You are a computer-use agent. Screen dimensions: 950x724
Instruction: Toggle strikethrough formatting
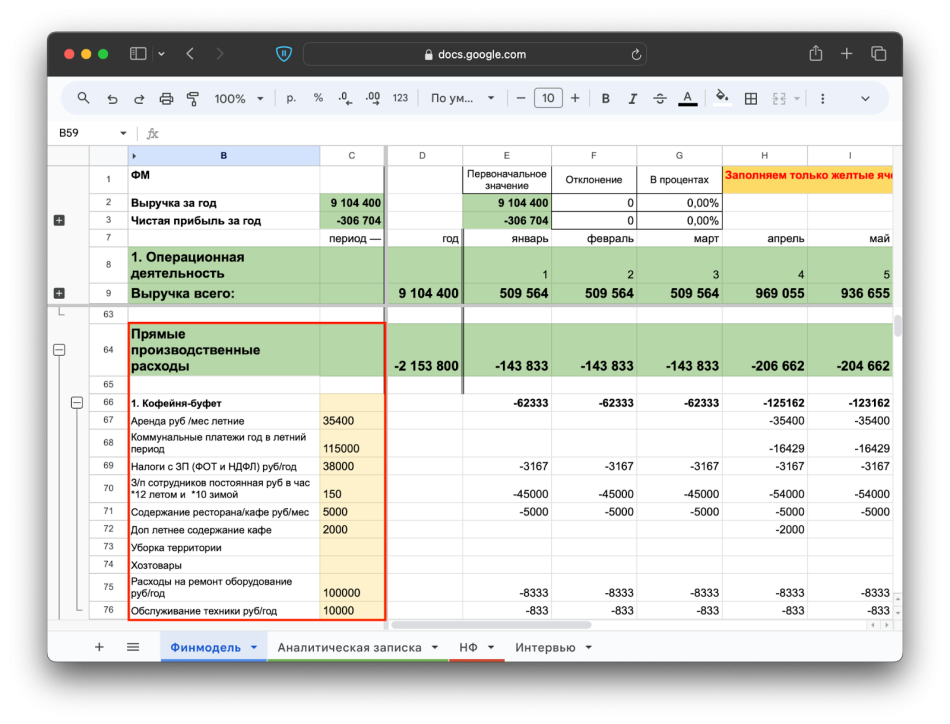(660, 98)
